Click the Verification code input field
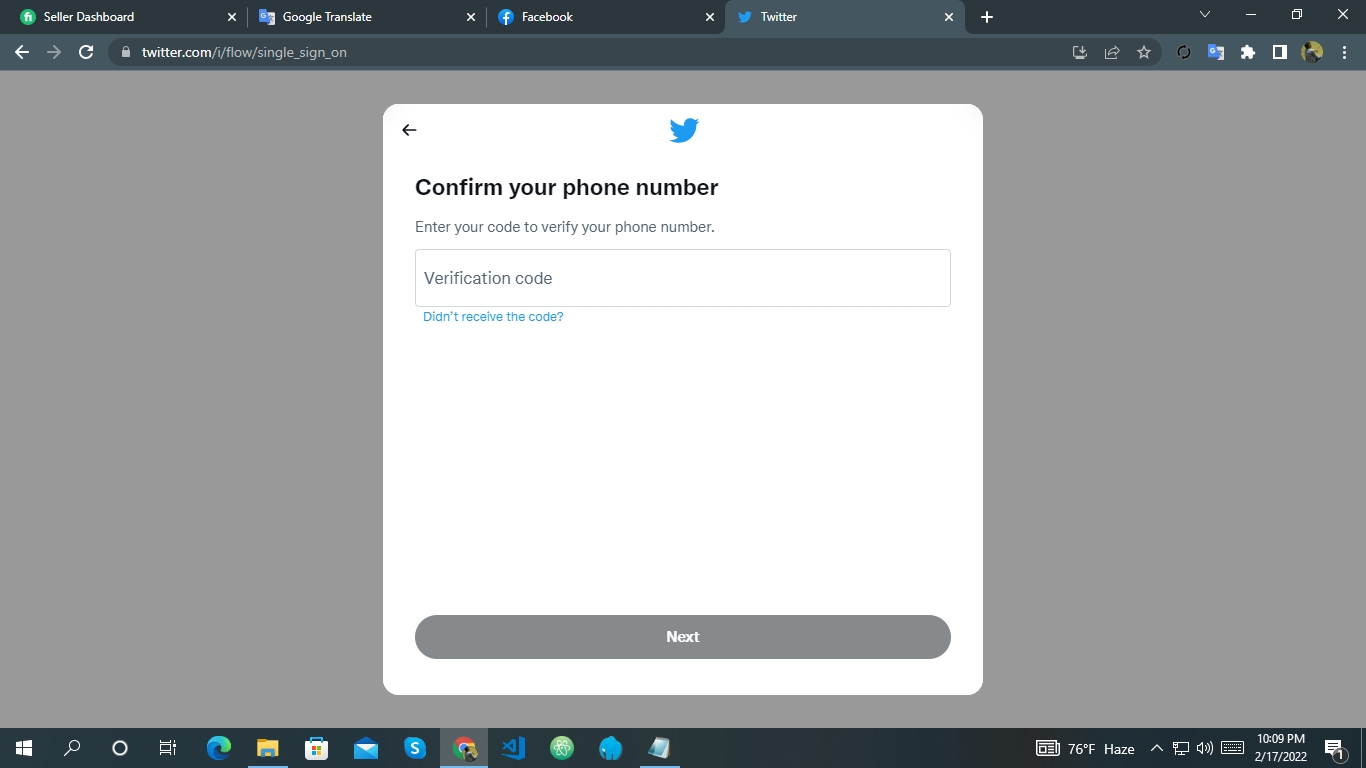1366x768 pixels. (682, 278)
